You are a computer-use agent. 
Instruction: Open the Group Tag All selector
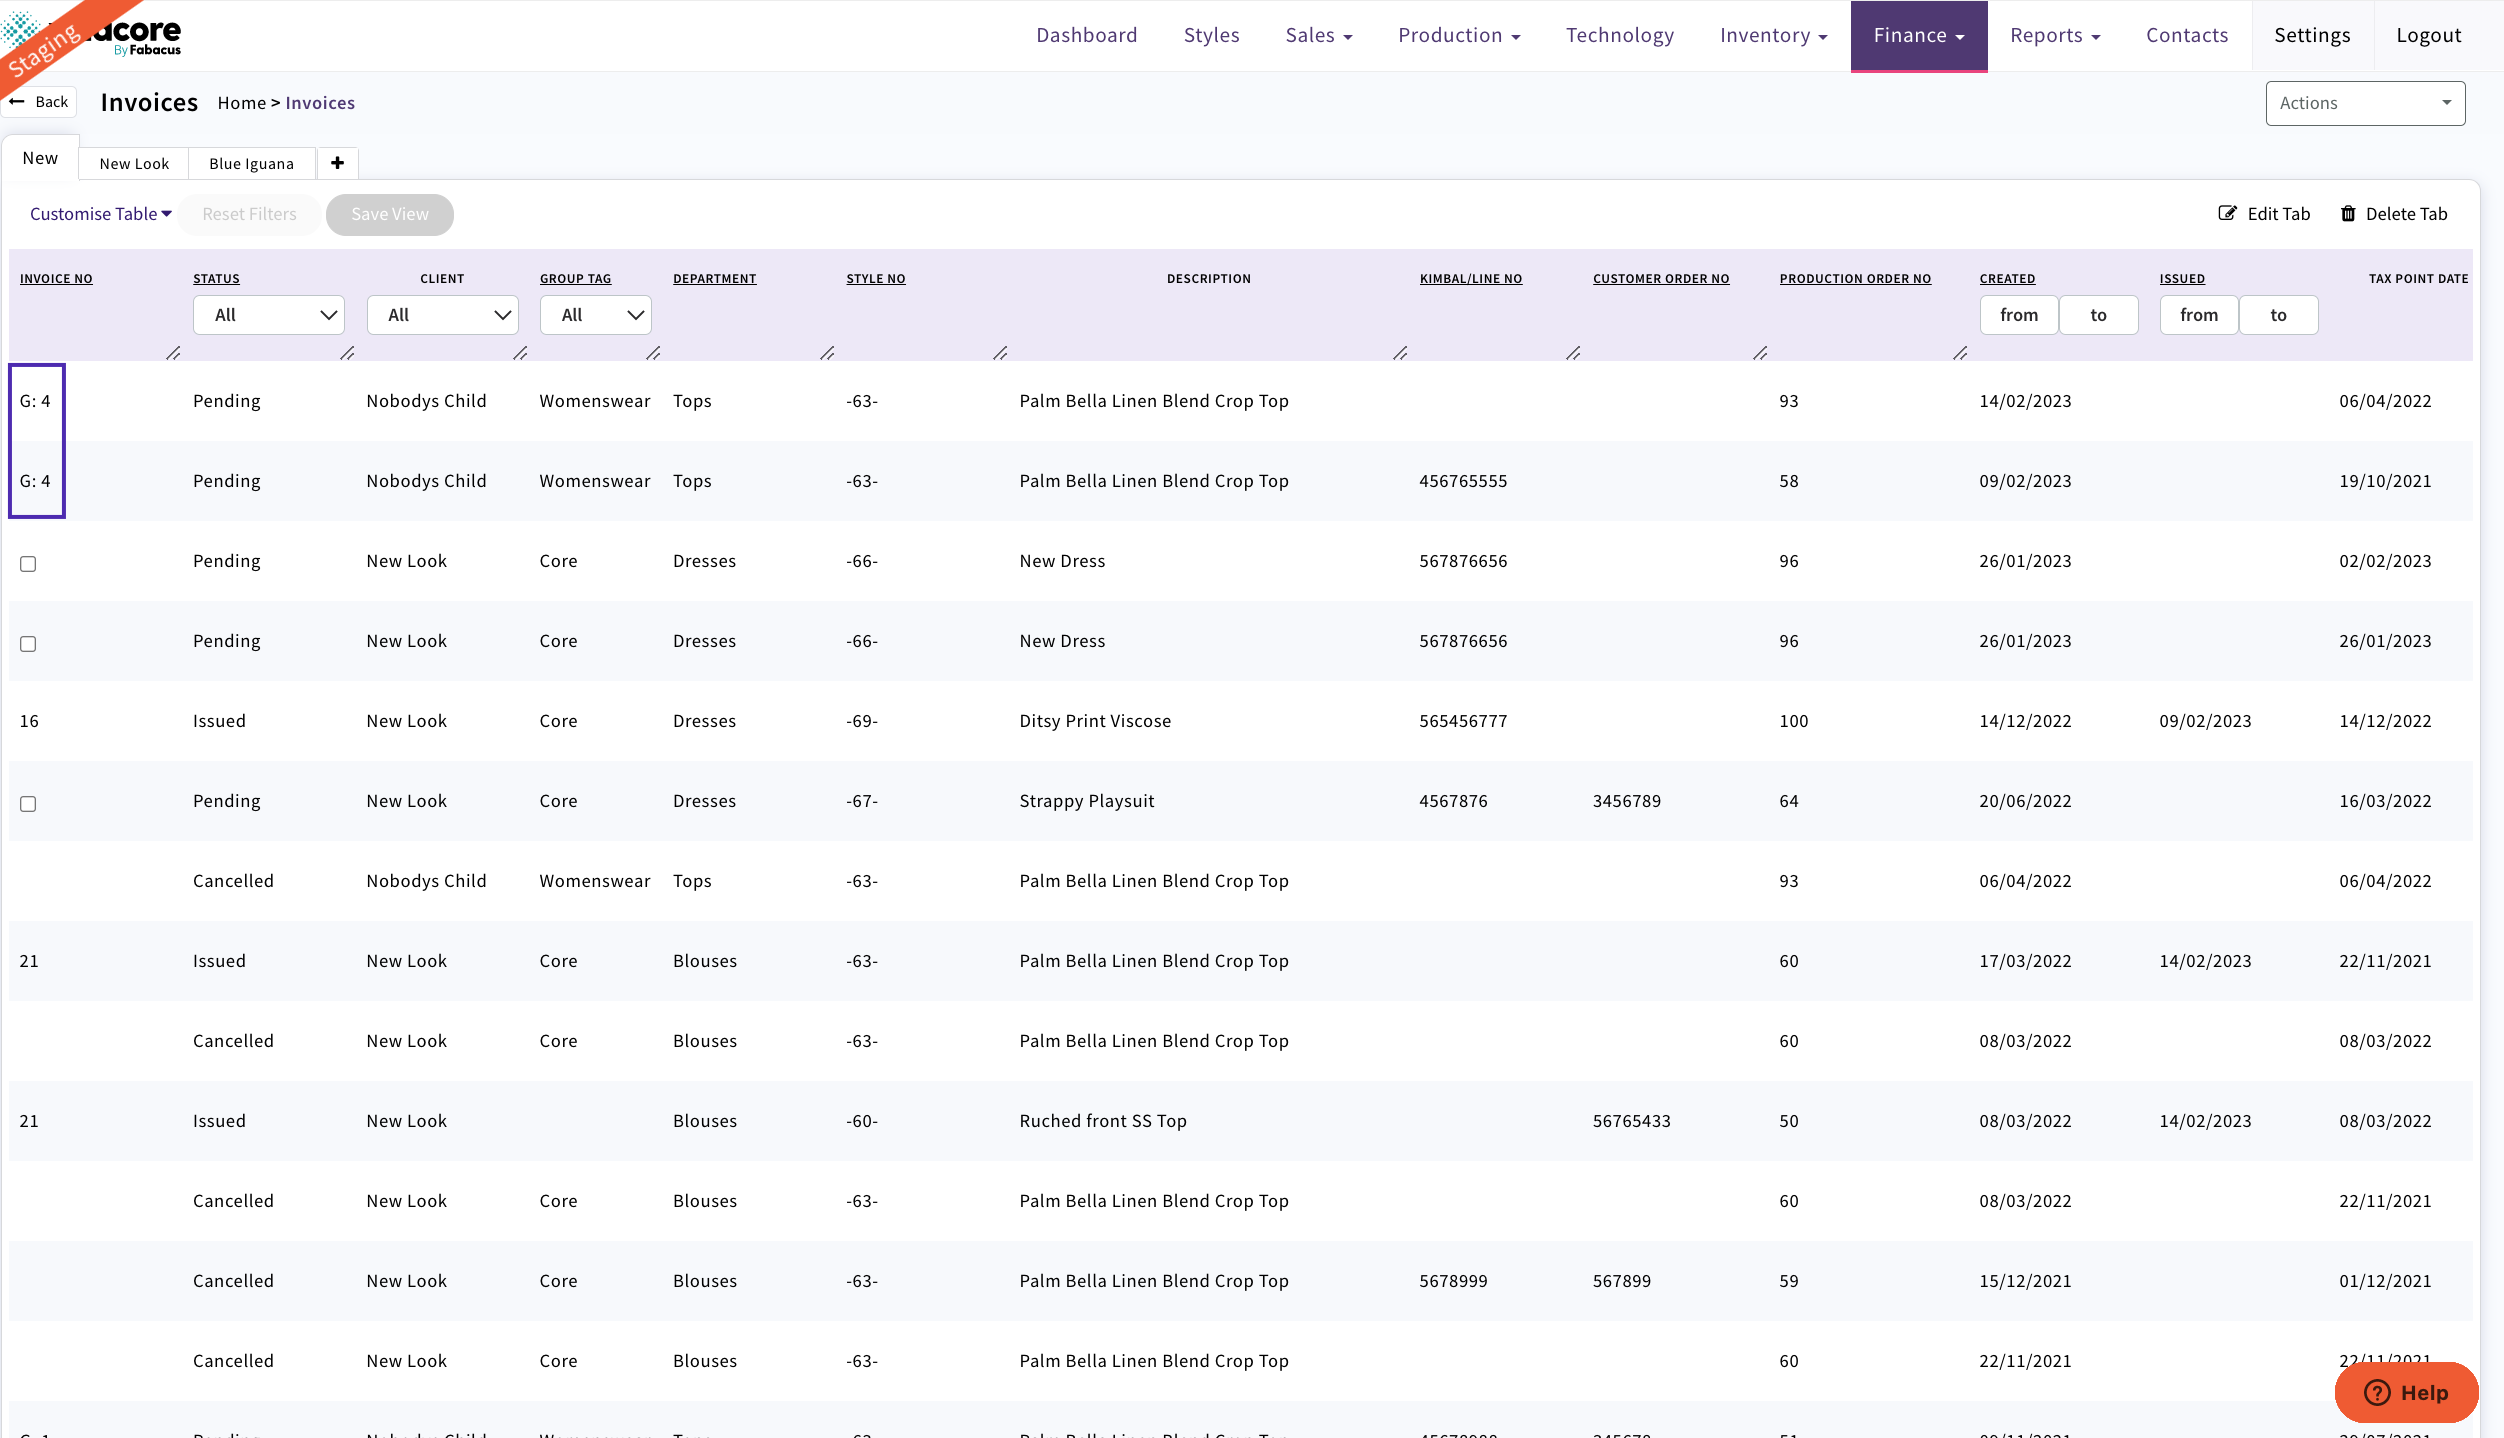tap(595, 314)
